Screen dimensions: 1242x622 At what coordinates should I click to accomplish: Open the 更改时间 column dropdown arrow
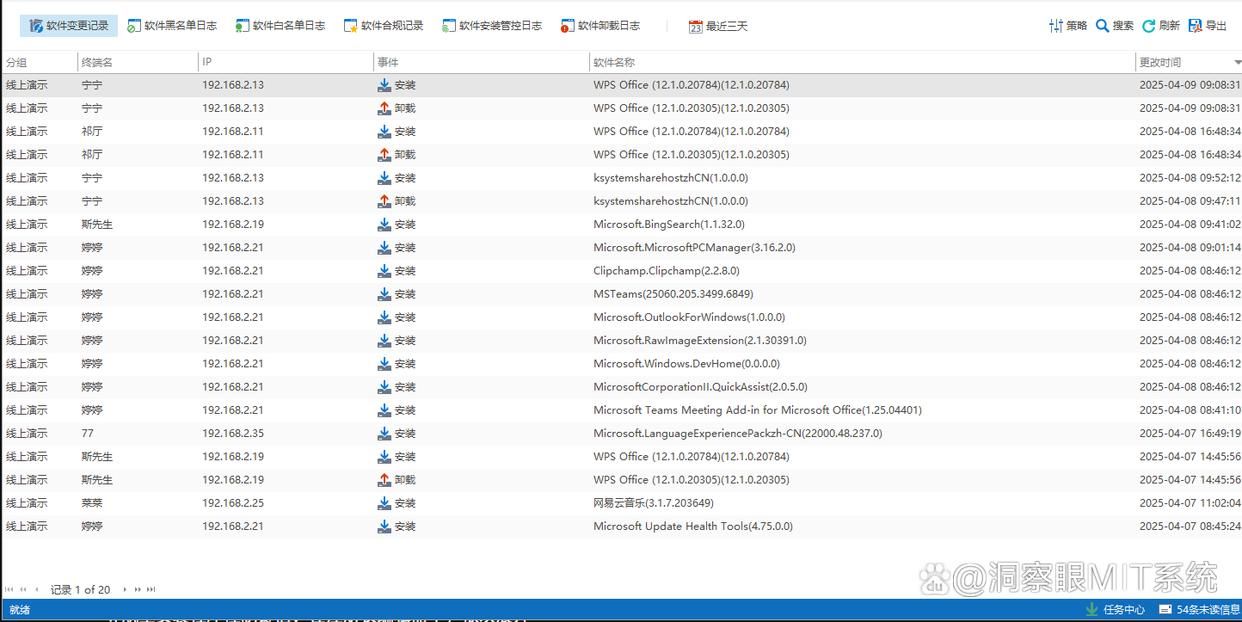pos(1237,63)
